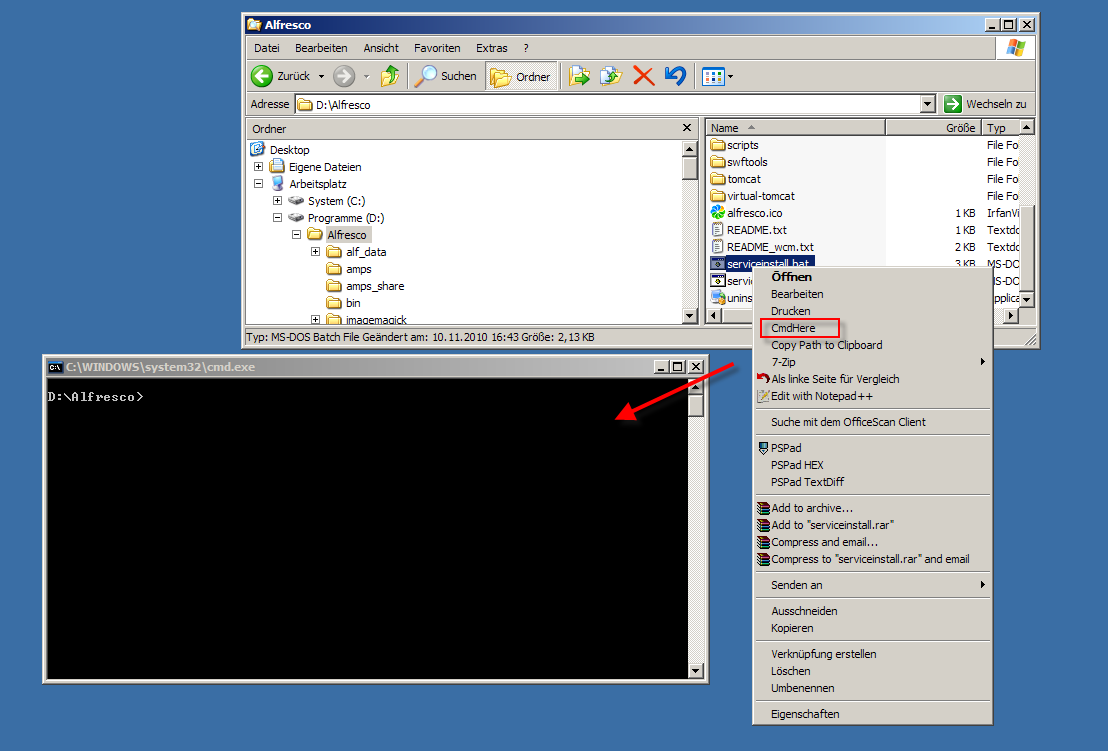Screen dimensions: 1108x751
Task: Close the Ordner pane with X
Action: [687, 128]
